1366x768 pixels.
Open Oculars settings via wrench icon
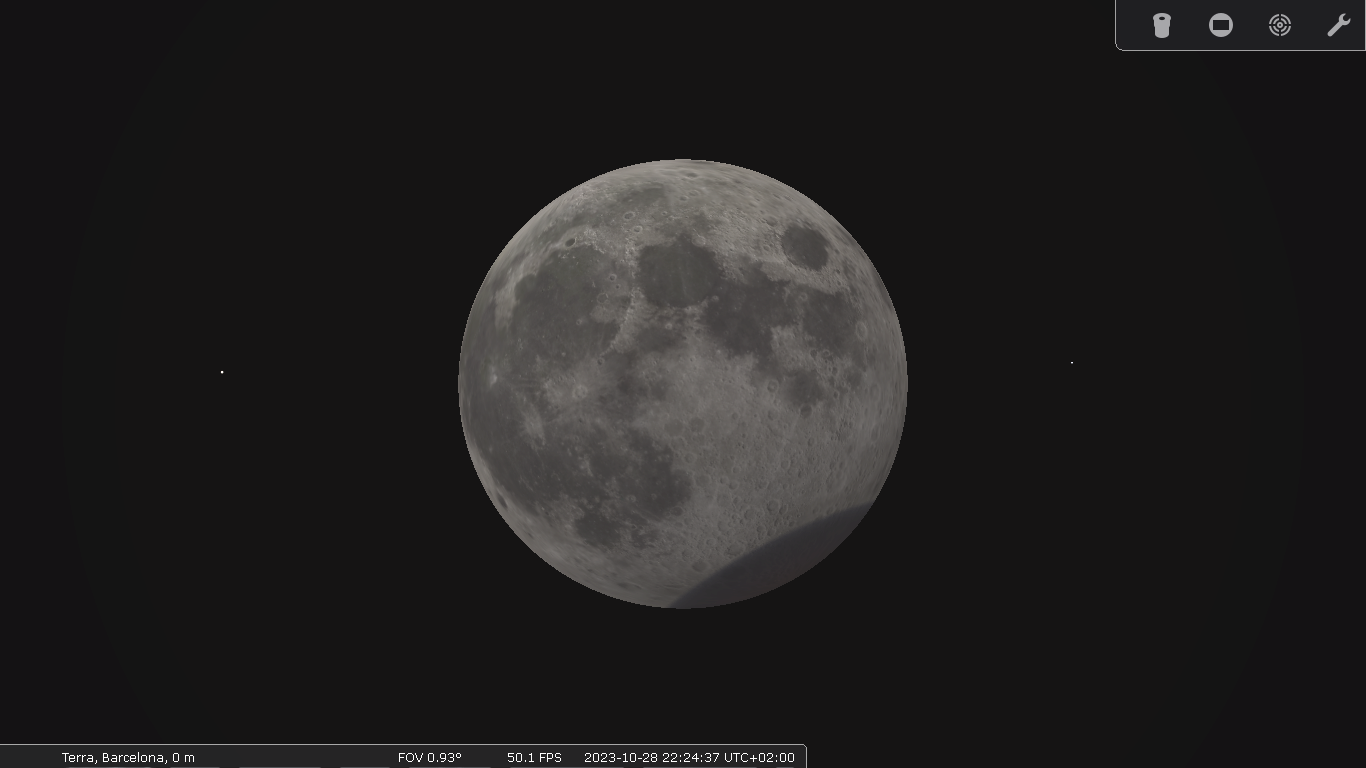coord(1338,25)
